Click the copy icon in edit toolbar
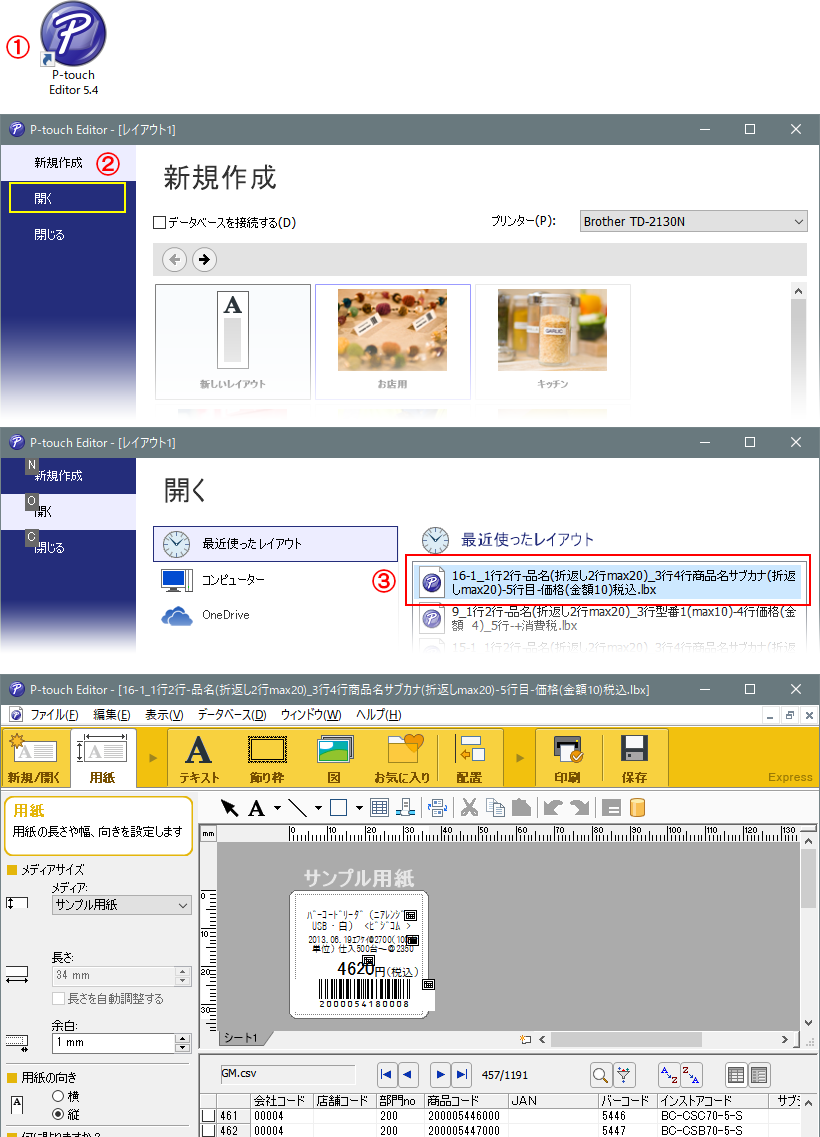820x1137 pixels. coord(495,807)
